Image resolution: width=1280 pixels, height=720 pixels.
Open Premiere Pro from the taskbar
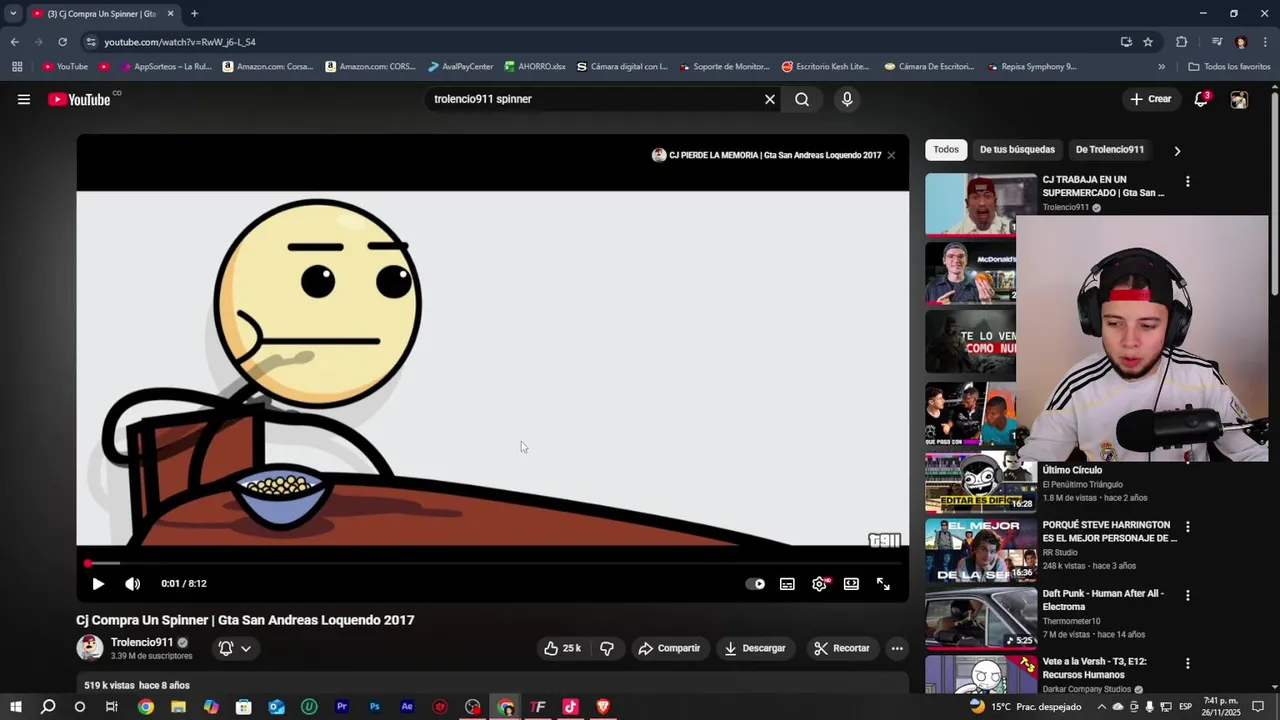pos(342,707)
